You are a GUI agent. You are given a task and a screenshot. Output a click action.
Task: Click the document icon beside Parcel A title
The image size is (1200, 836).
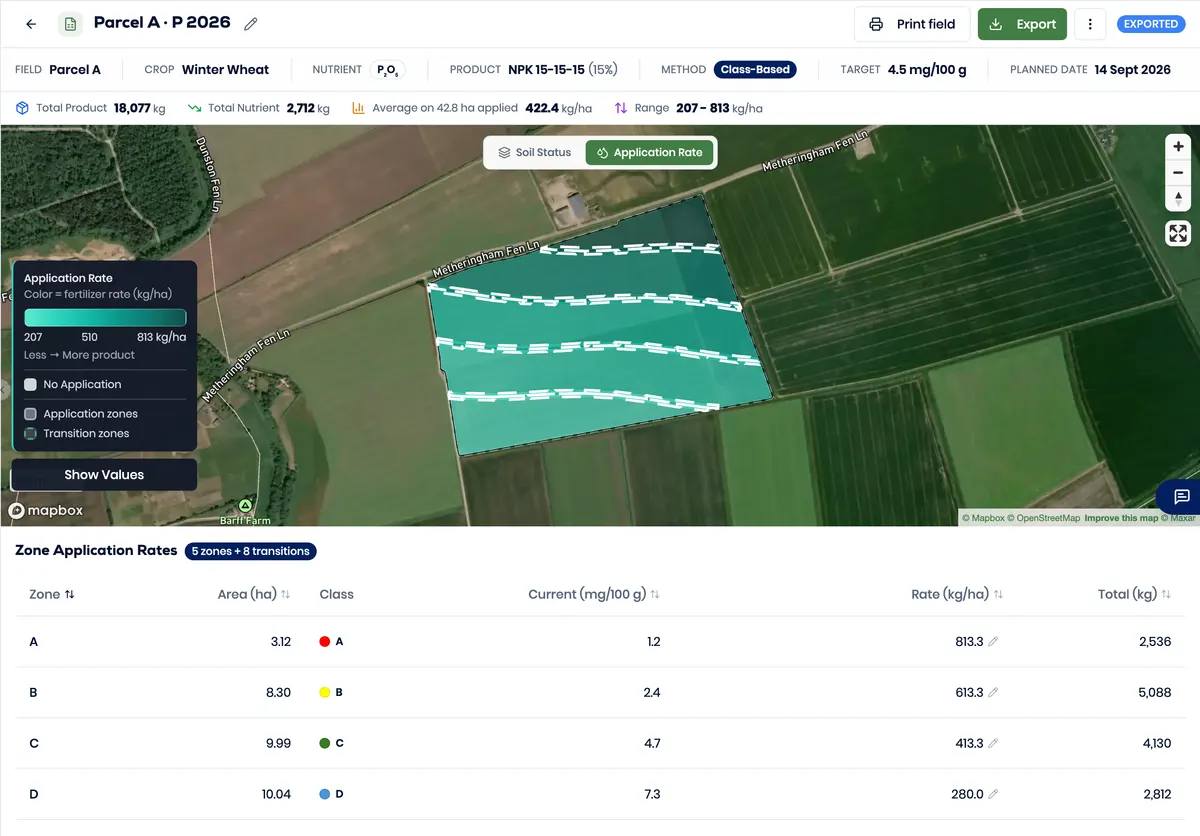[x=70, y=24]
